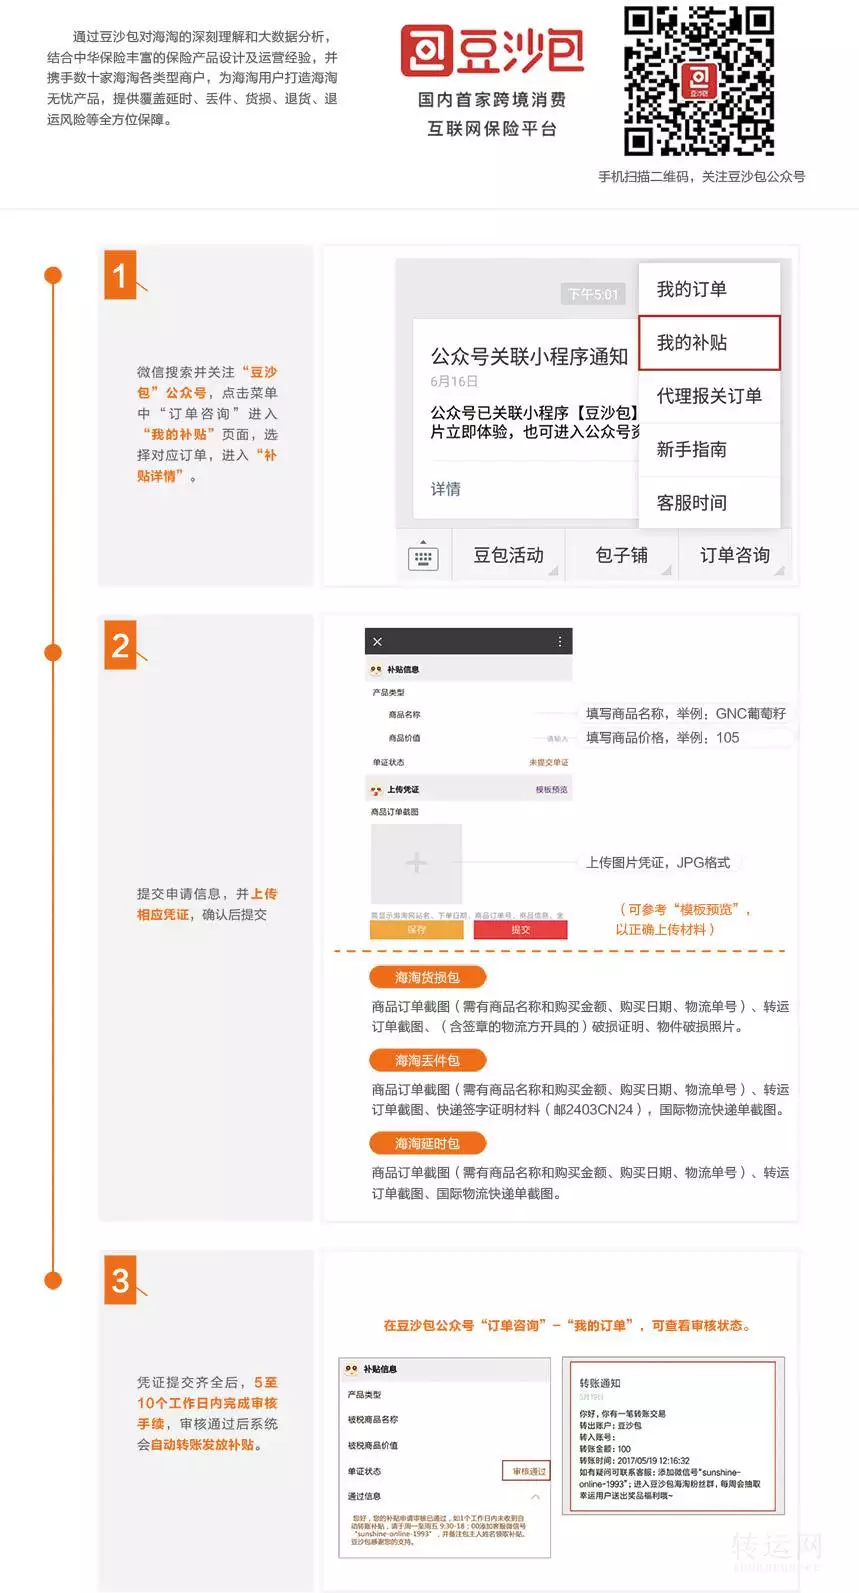Open the 包子铺 bottom menu
859x1593 pixels.
pyautogui.click(x=621, y=556)
